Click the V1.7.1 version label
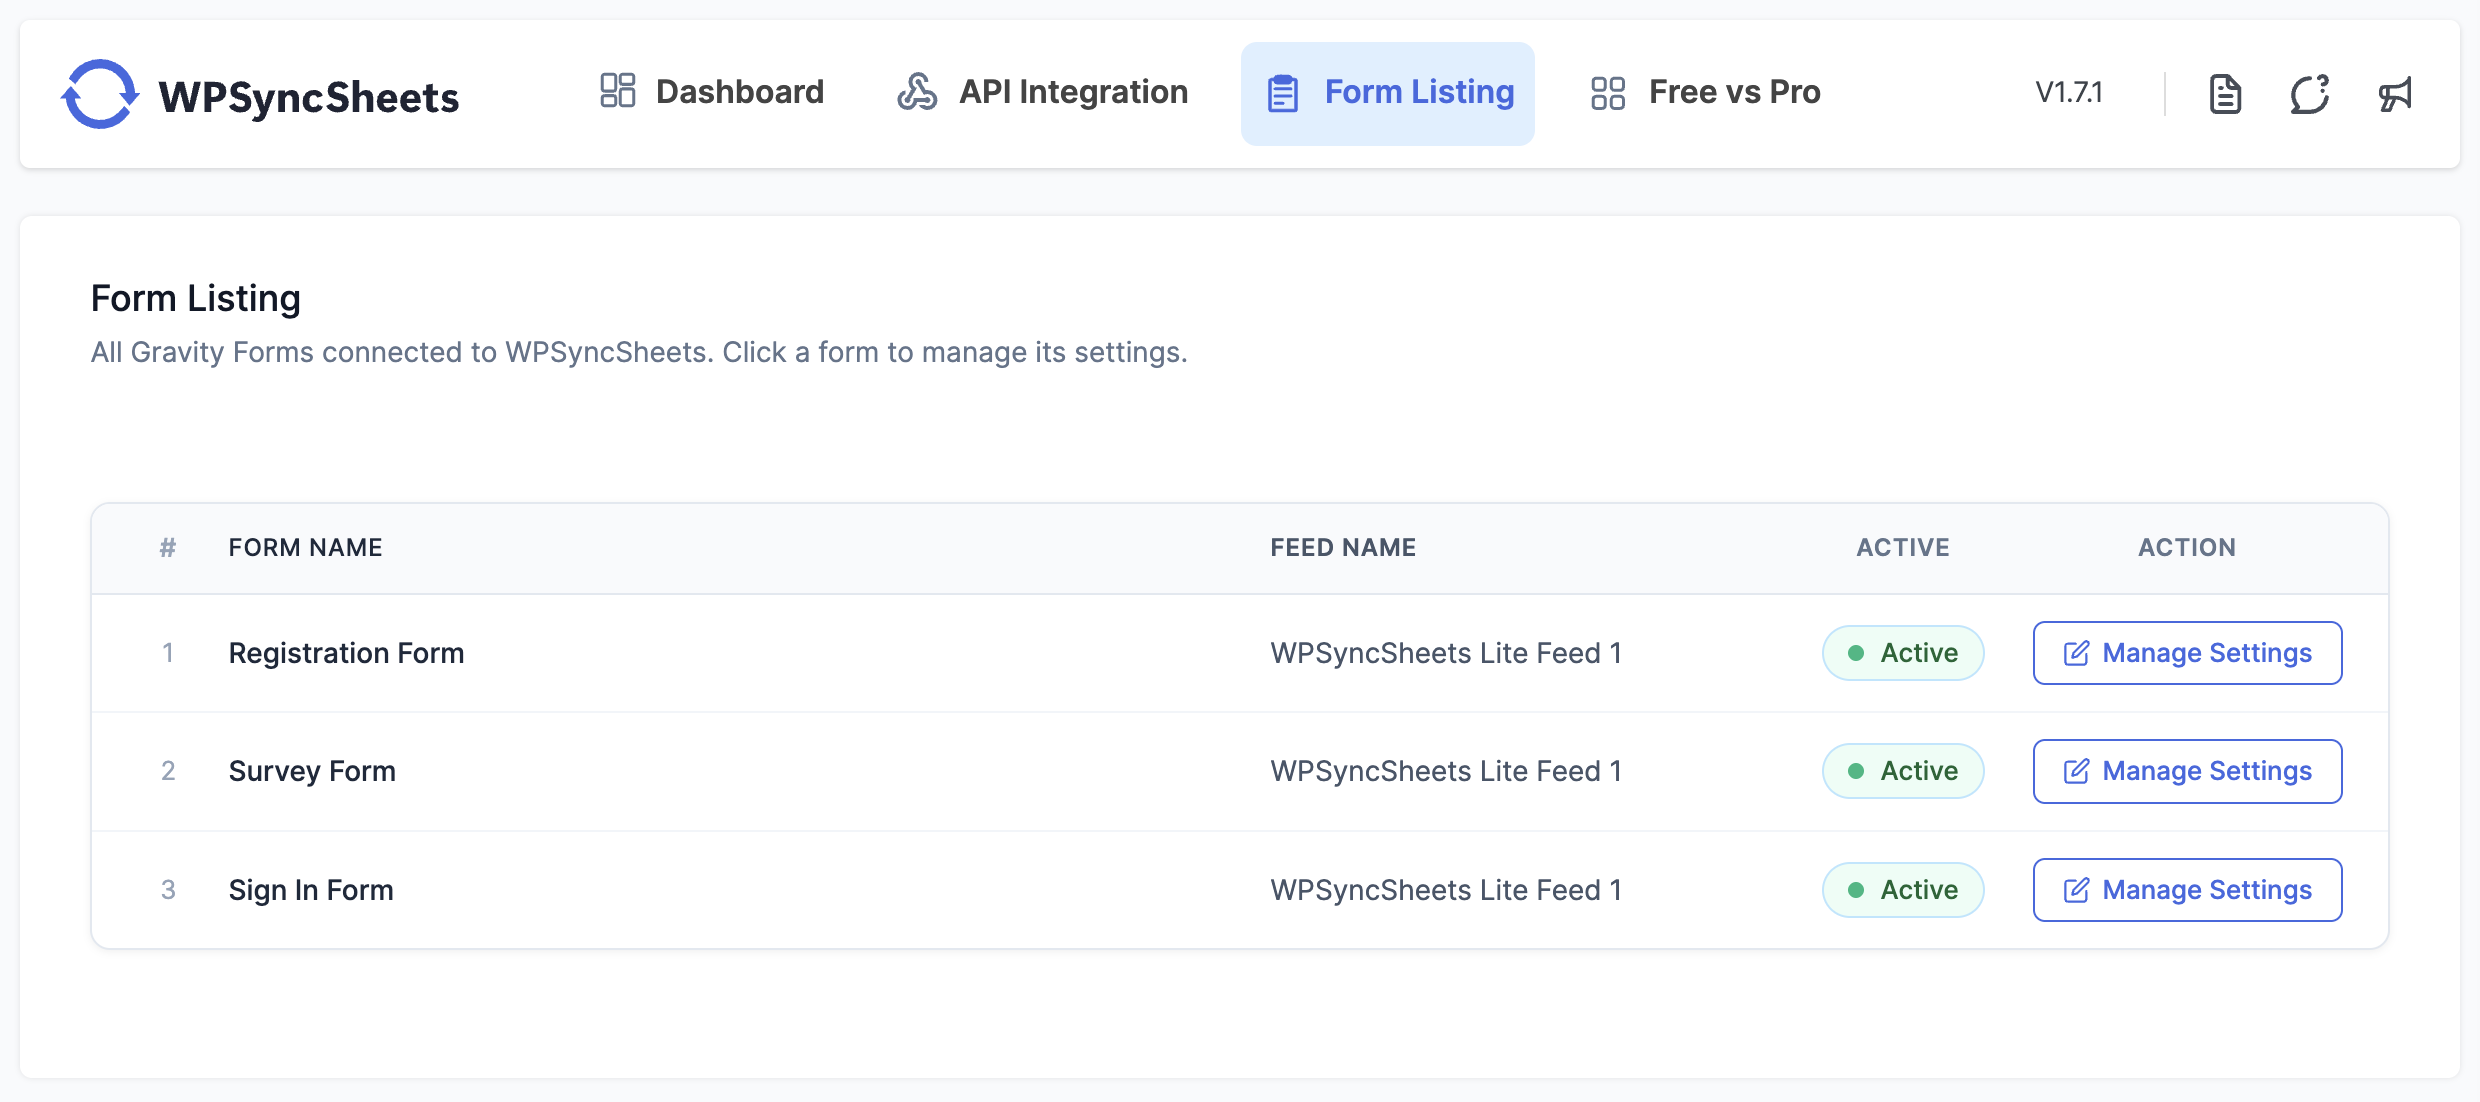The width and height of the screenshot is (2480, 1102). (2069, 93)
